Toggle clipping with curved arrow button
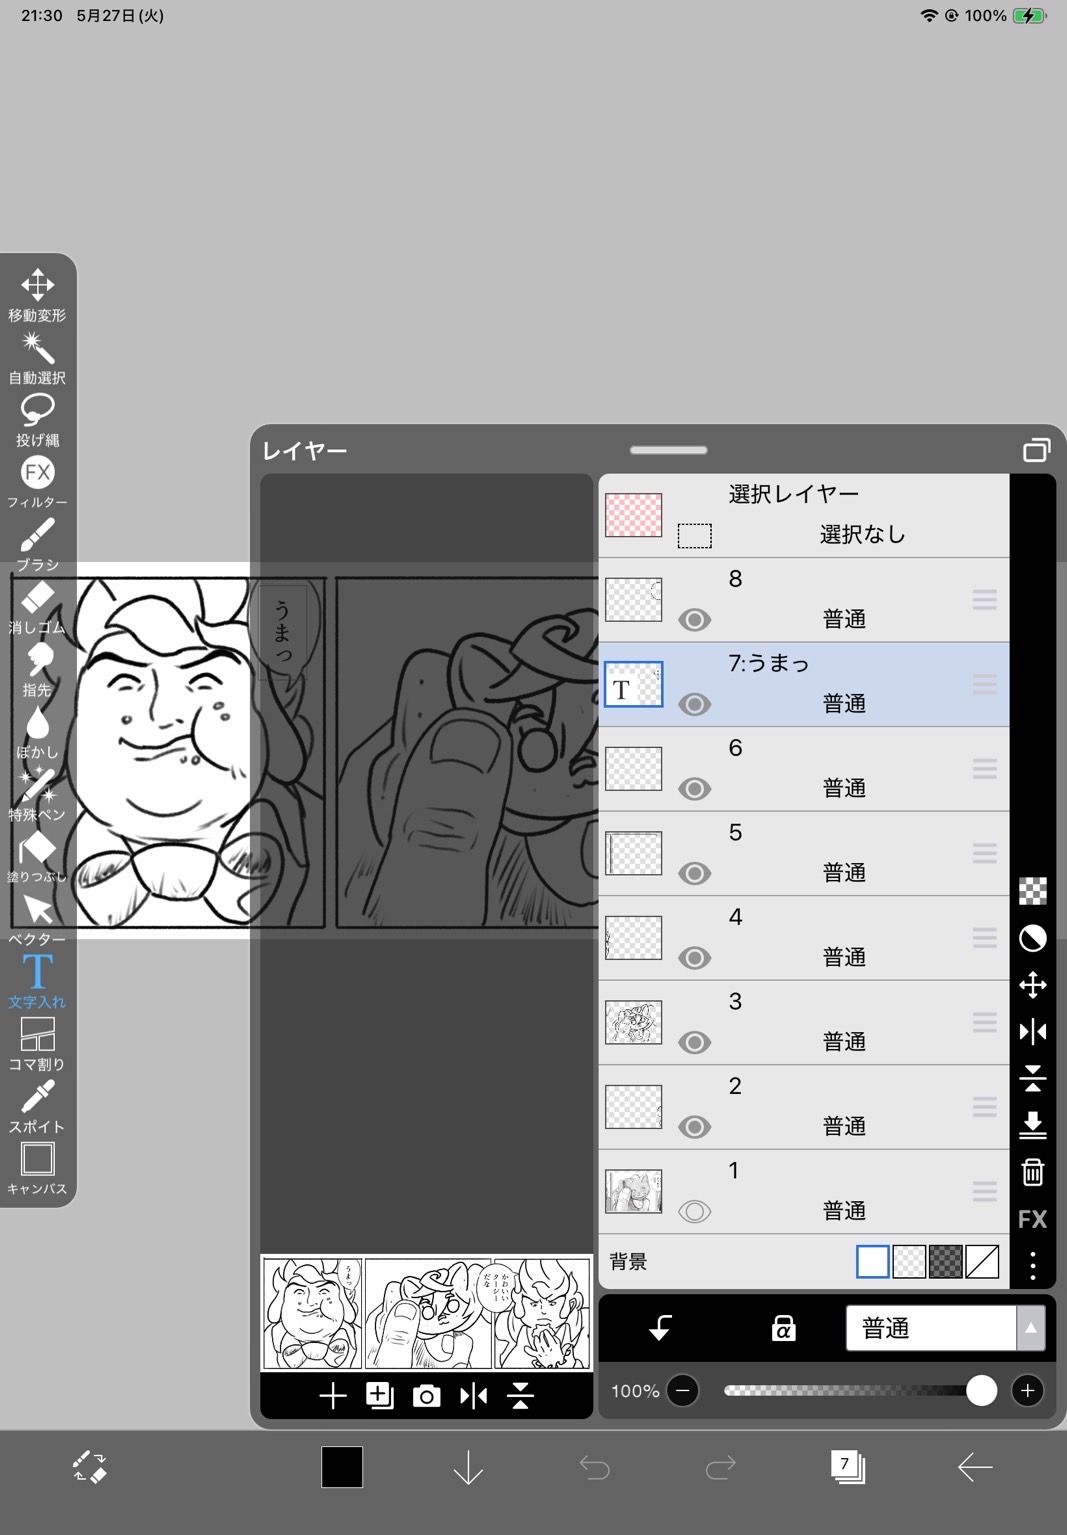This screenshot has height=1535, width=1067. pos(660,1328)
